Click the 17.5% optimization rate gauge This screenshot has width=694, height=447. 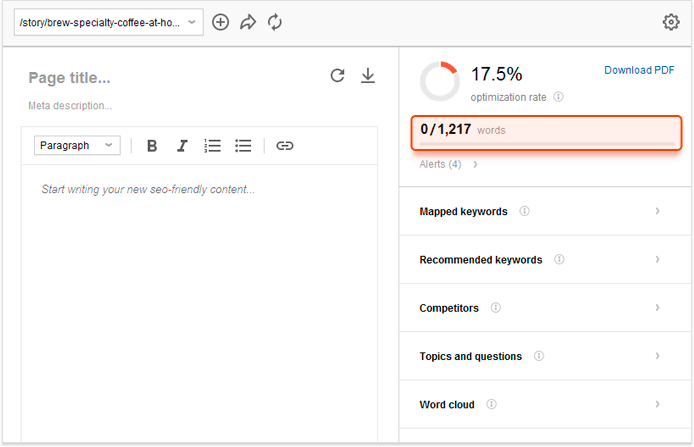440,81
